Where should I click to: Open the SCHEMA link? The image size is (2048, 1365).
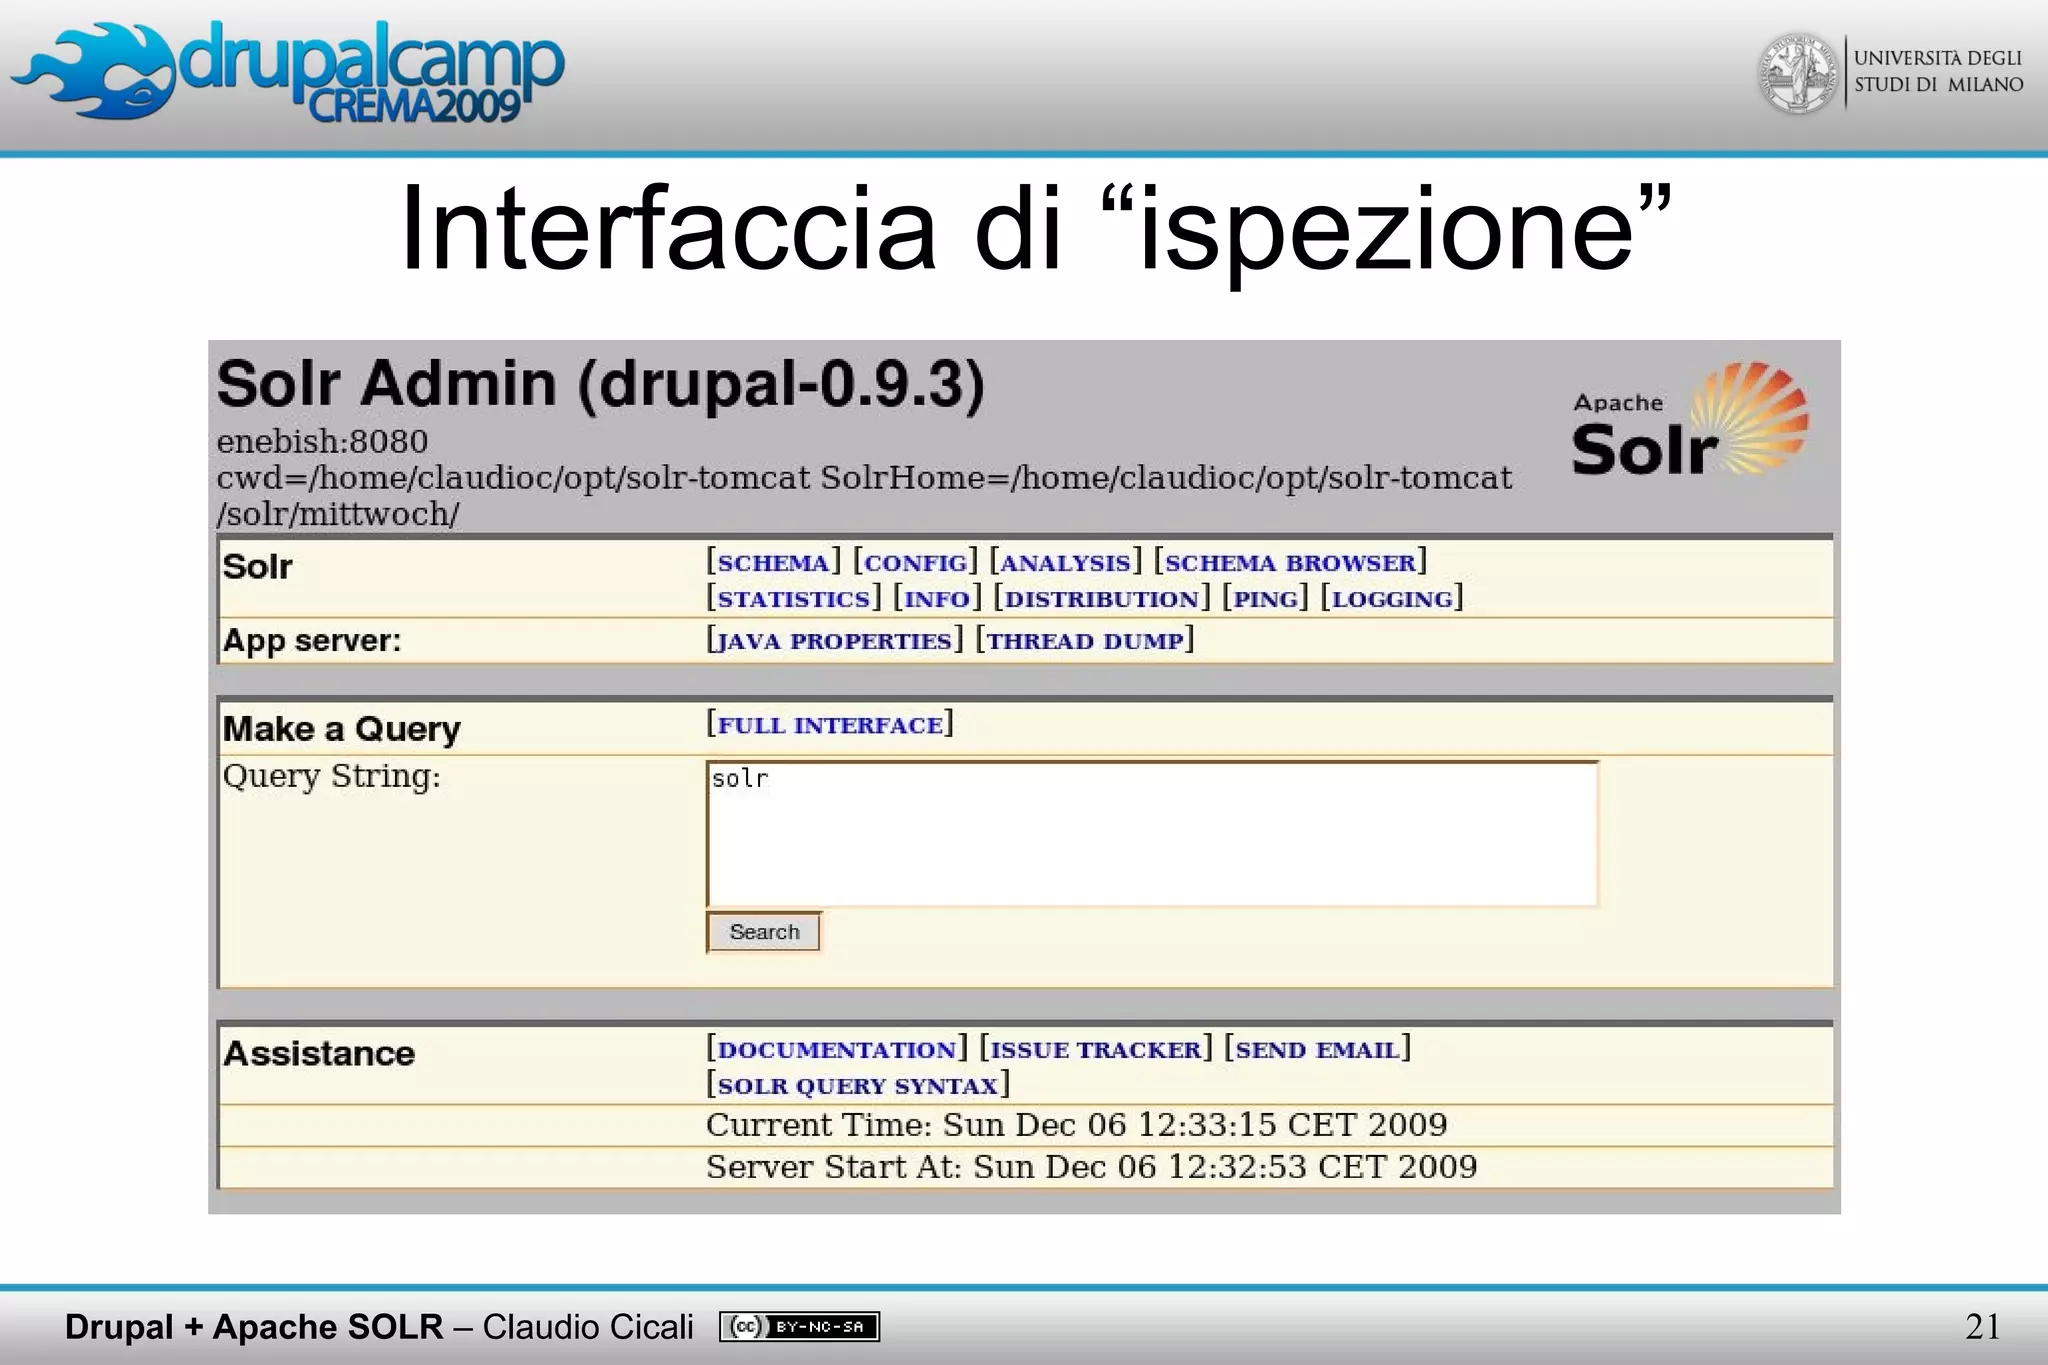pos(774,563)
